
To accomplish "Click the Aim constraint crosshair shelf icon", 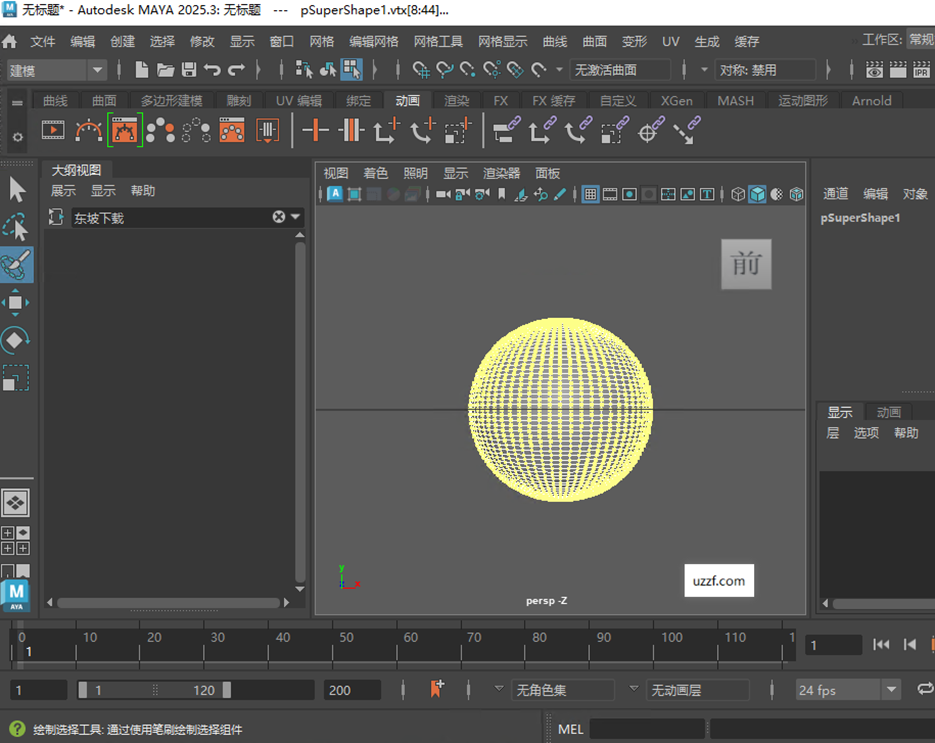I will (650, 130).
